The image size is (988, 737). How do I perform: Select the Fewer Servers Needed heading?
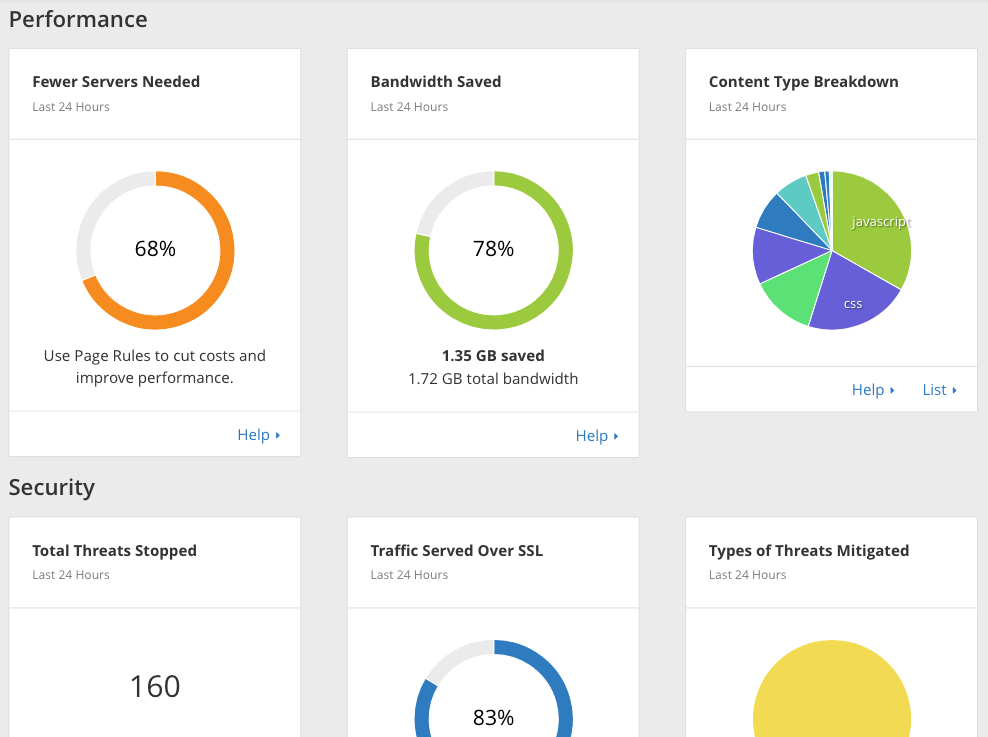pos(116,82)
